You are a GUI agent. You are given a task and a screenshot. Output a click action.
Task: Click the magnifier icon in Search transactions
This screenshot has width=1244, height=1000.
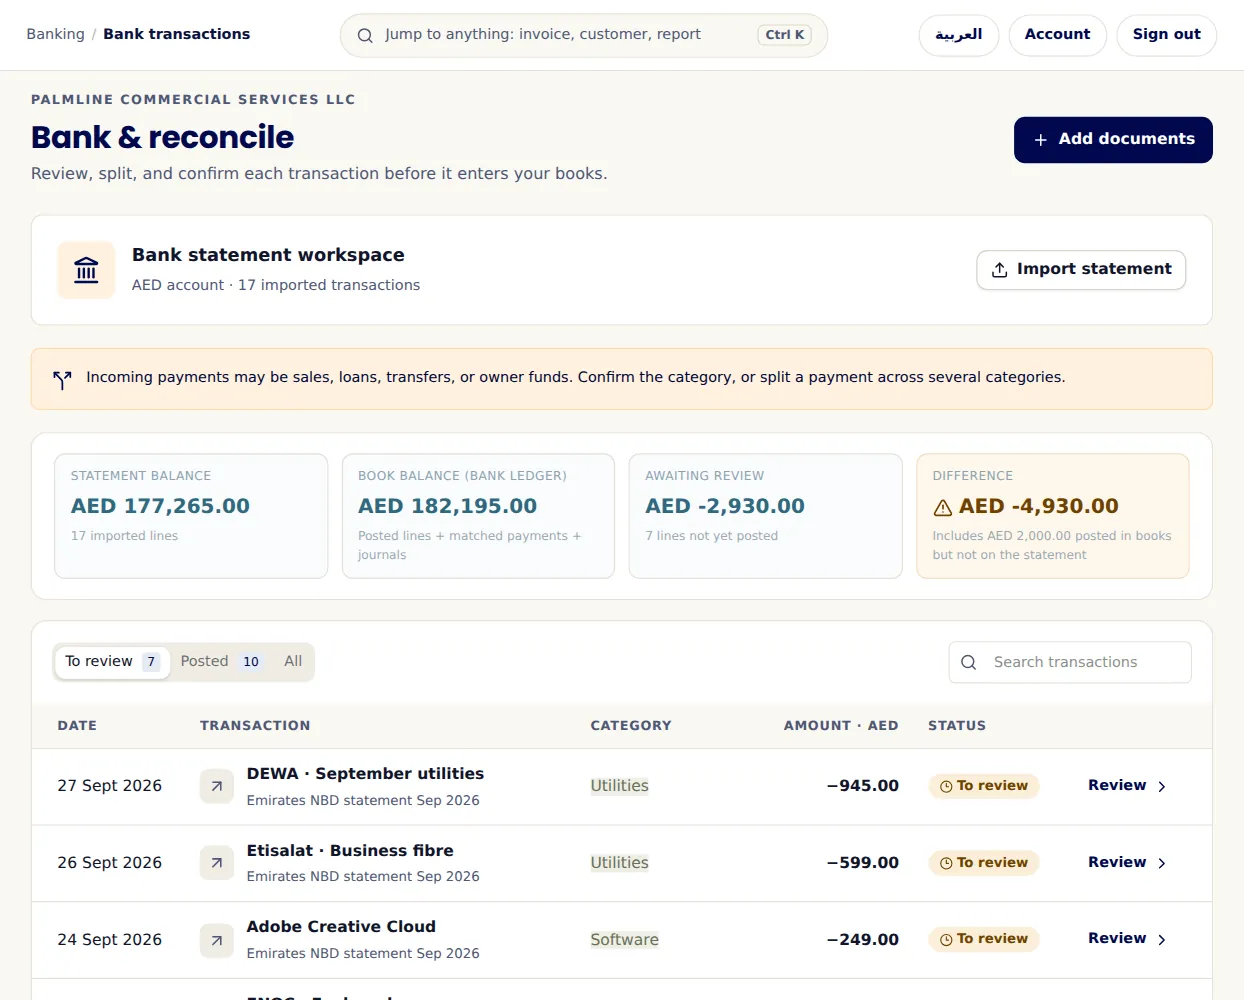tap(968, 662)
